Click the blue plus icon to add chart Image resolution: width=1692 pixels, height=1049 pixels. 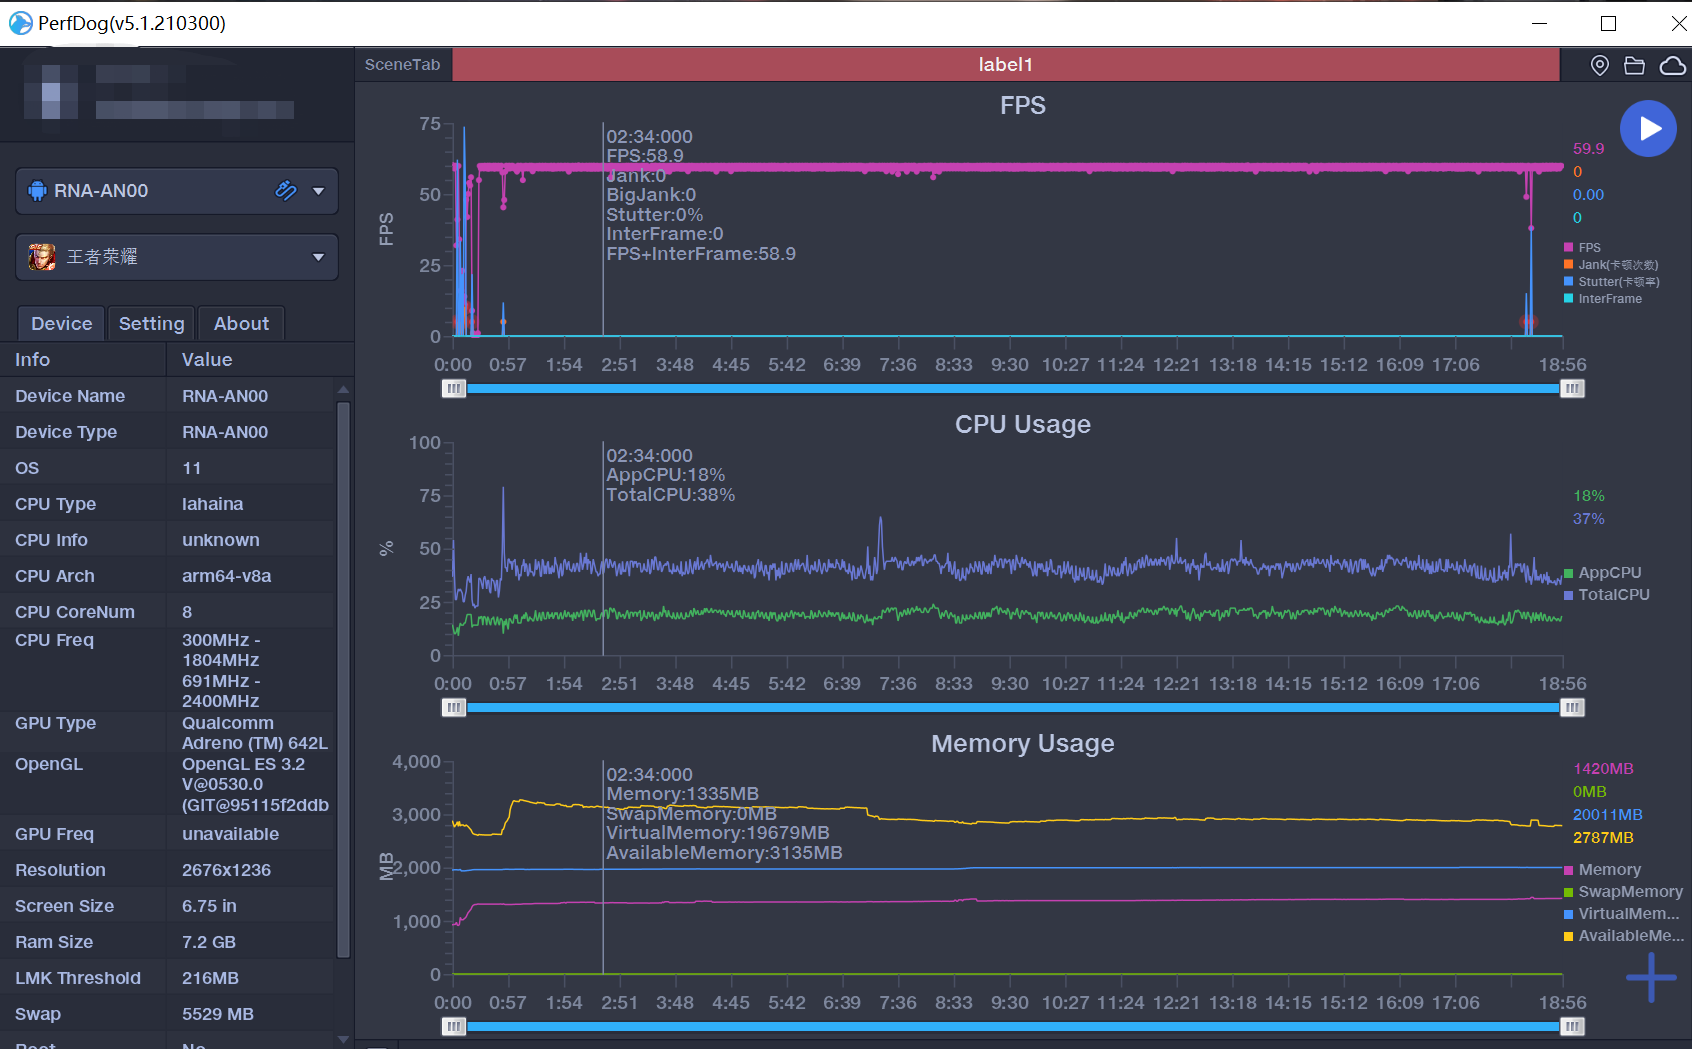click(x=1651, y=977)
